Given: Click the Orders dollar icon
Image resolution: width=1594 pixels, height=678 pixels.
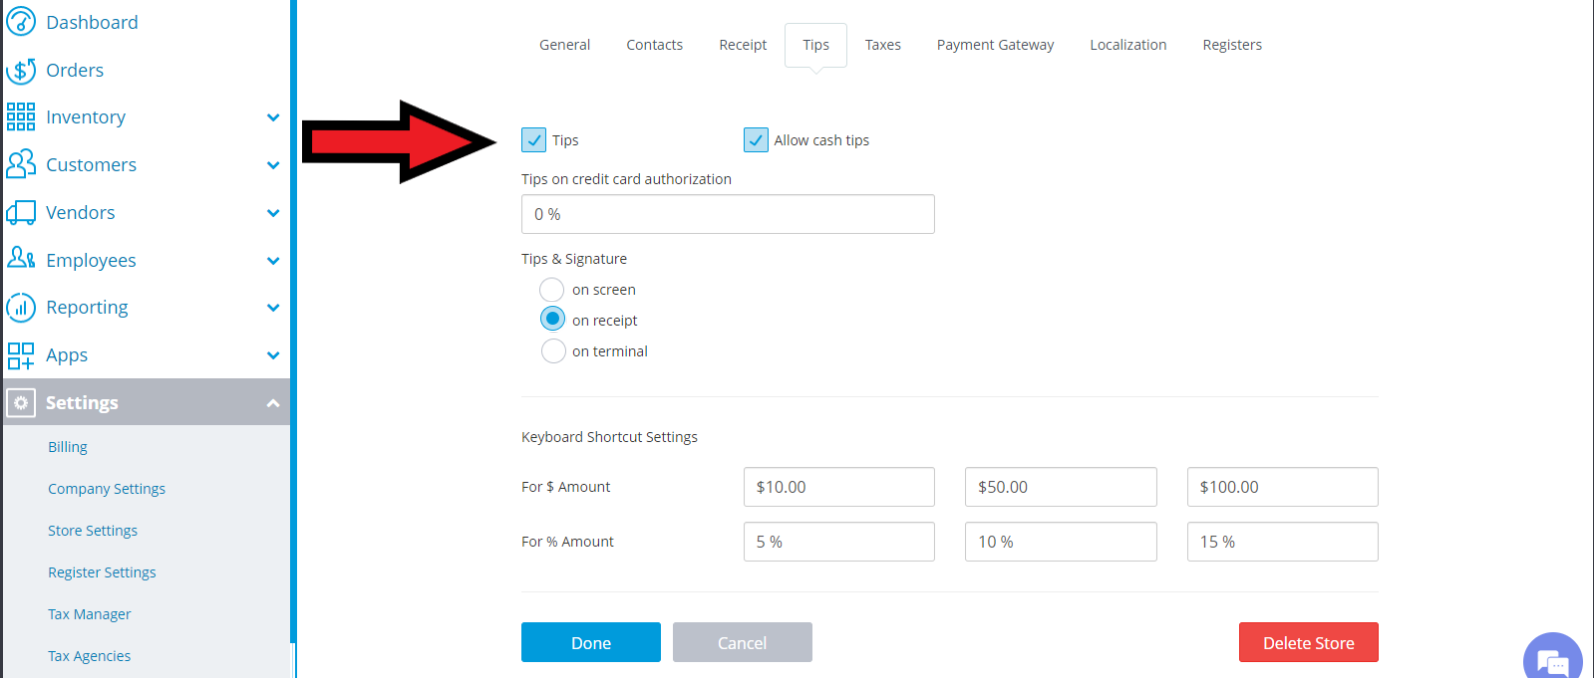Looking at the screenshot, I should point(21,70).
